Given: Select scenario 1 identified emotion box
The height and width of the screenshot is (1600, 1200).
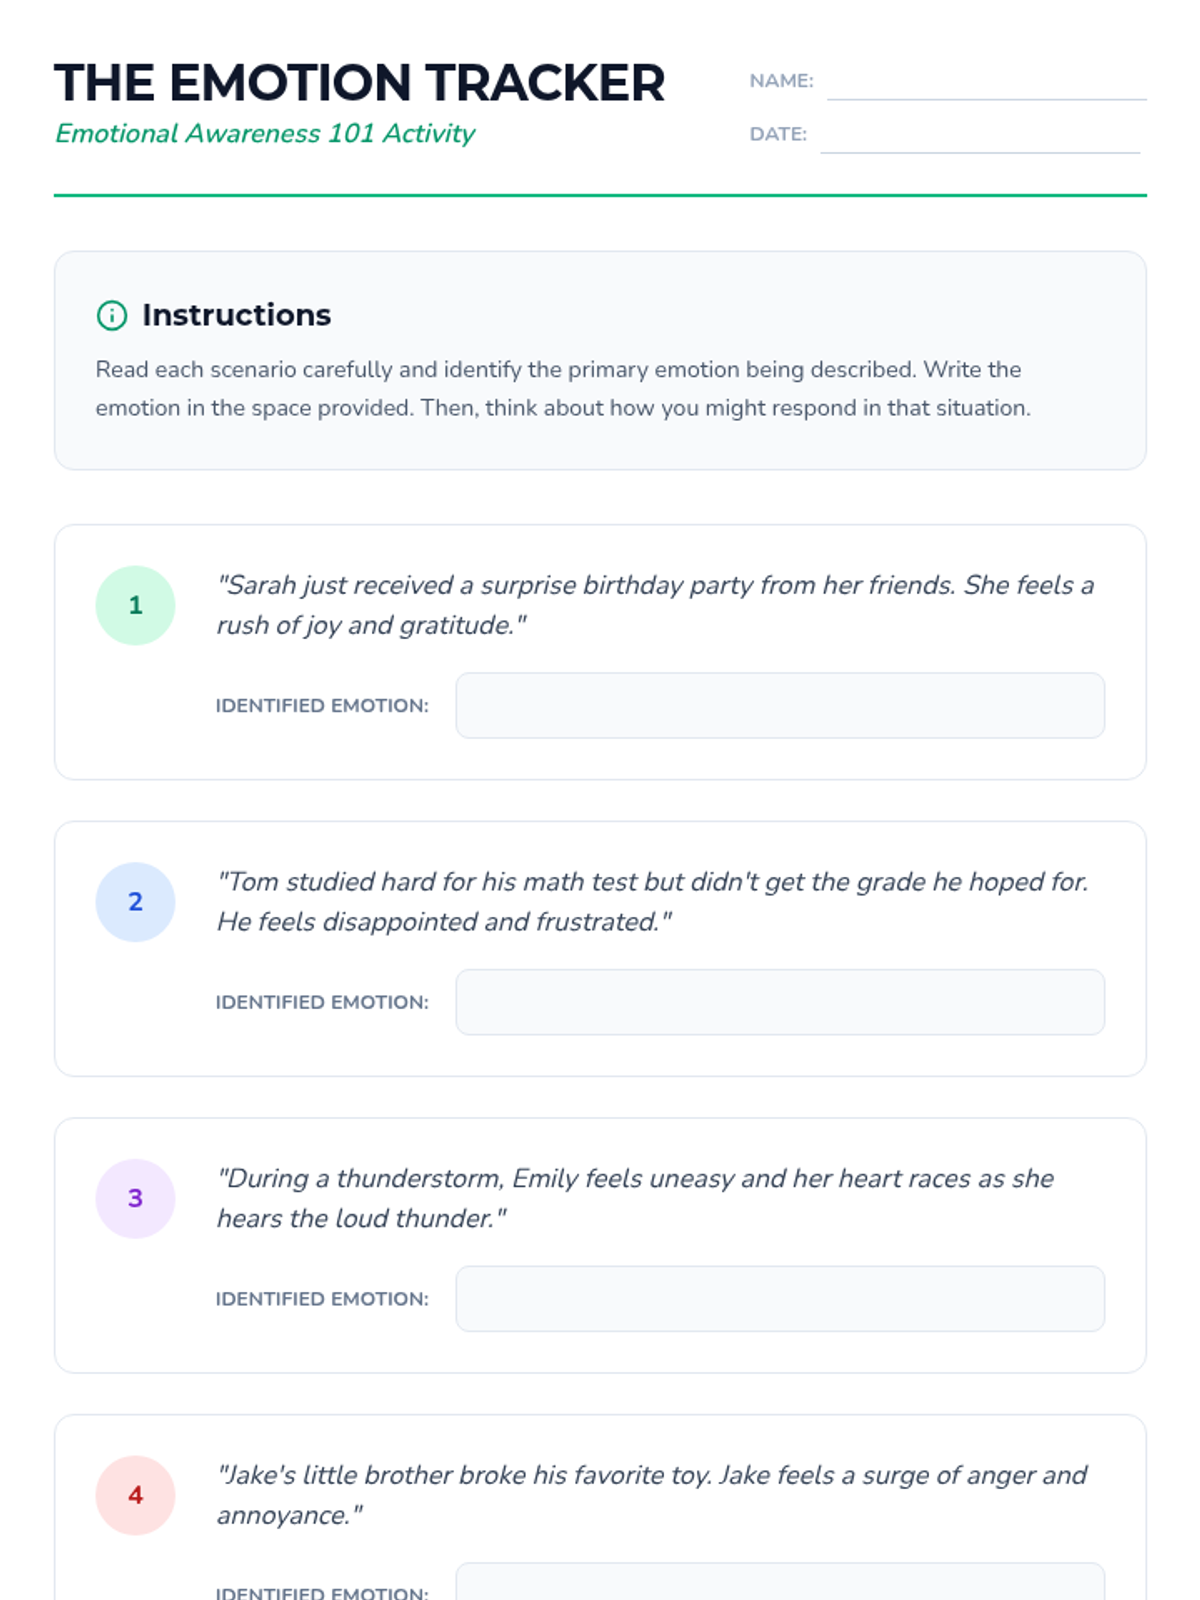Looking at the screenshot, I should 780,706.
